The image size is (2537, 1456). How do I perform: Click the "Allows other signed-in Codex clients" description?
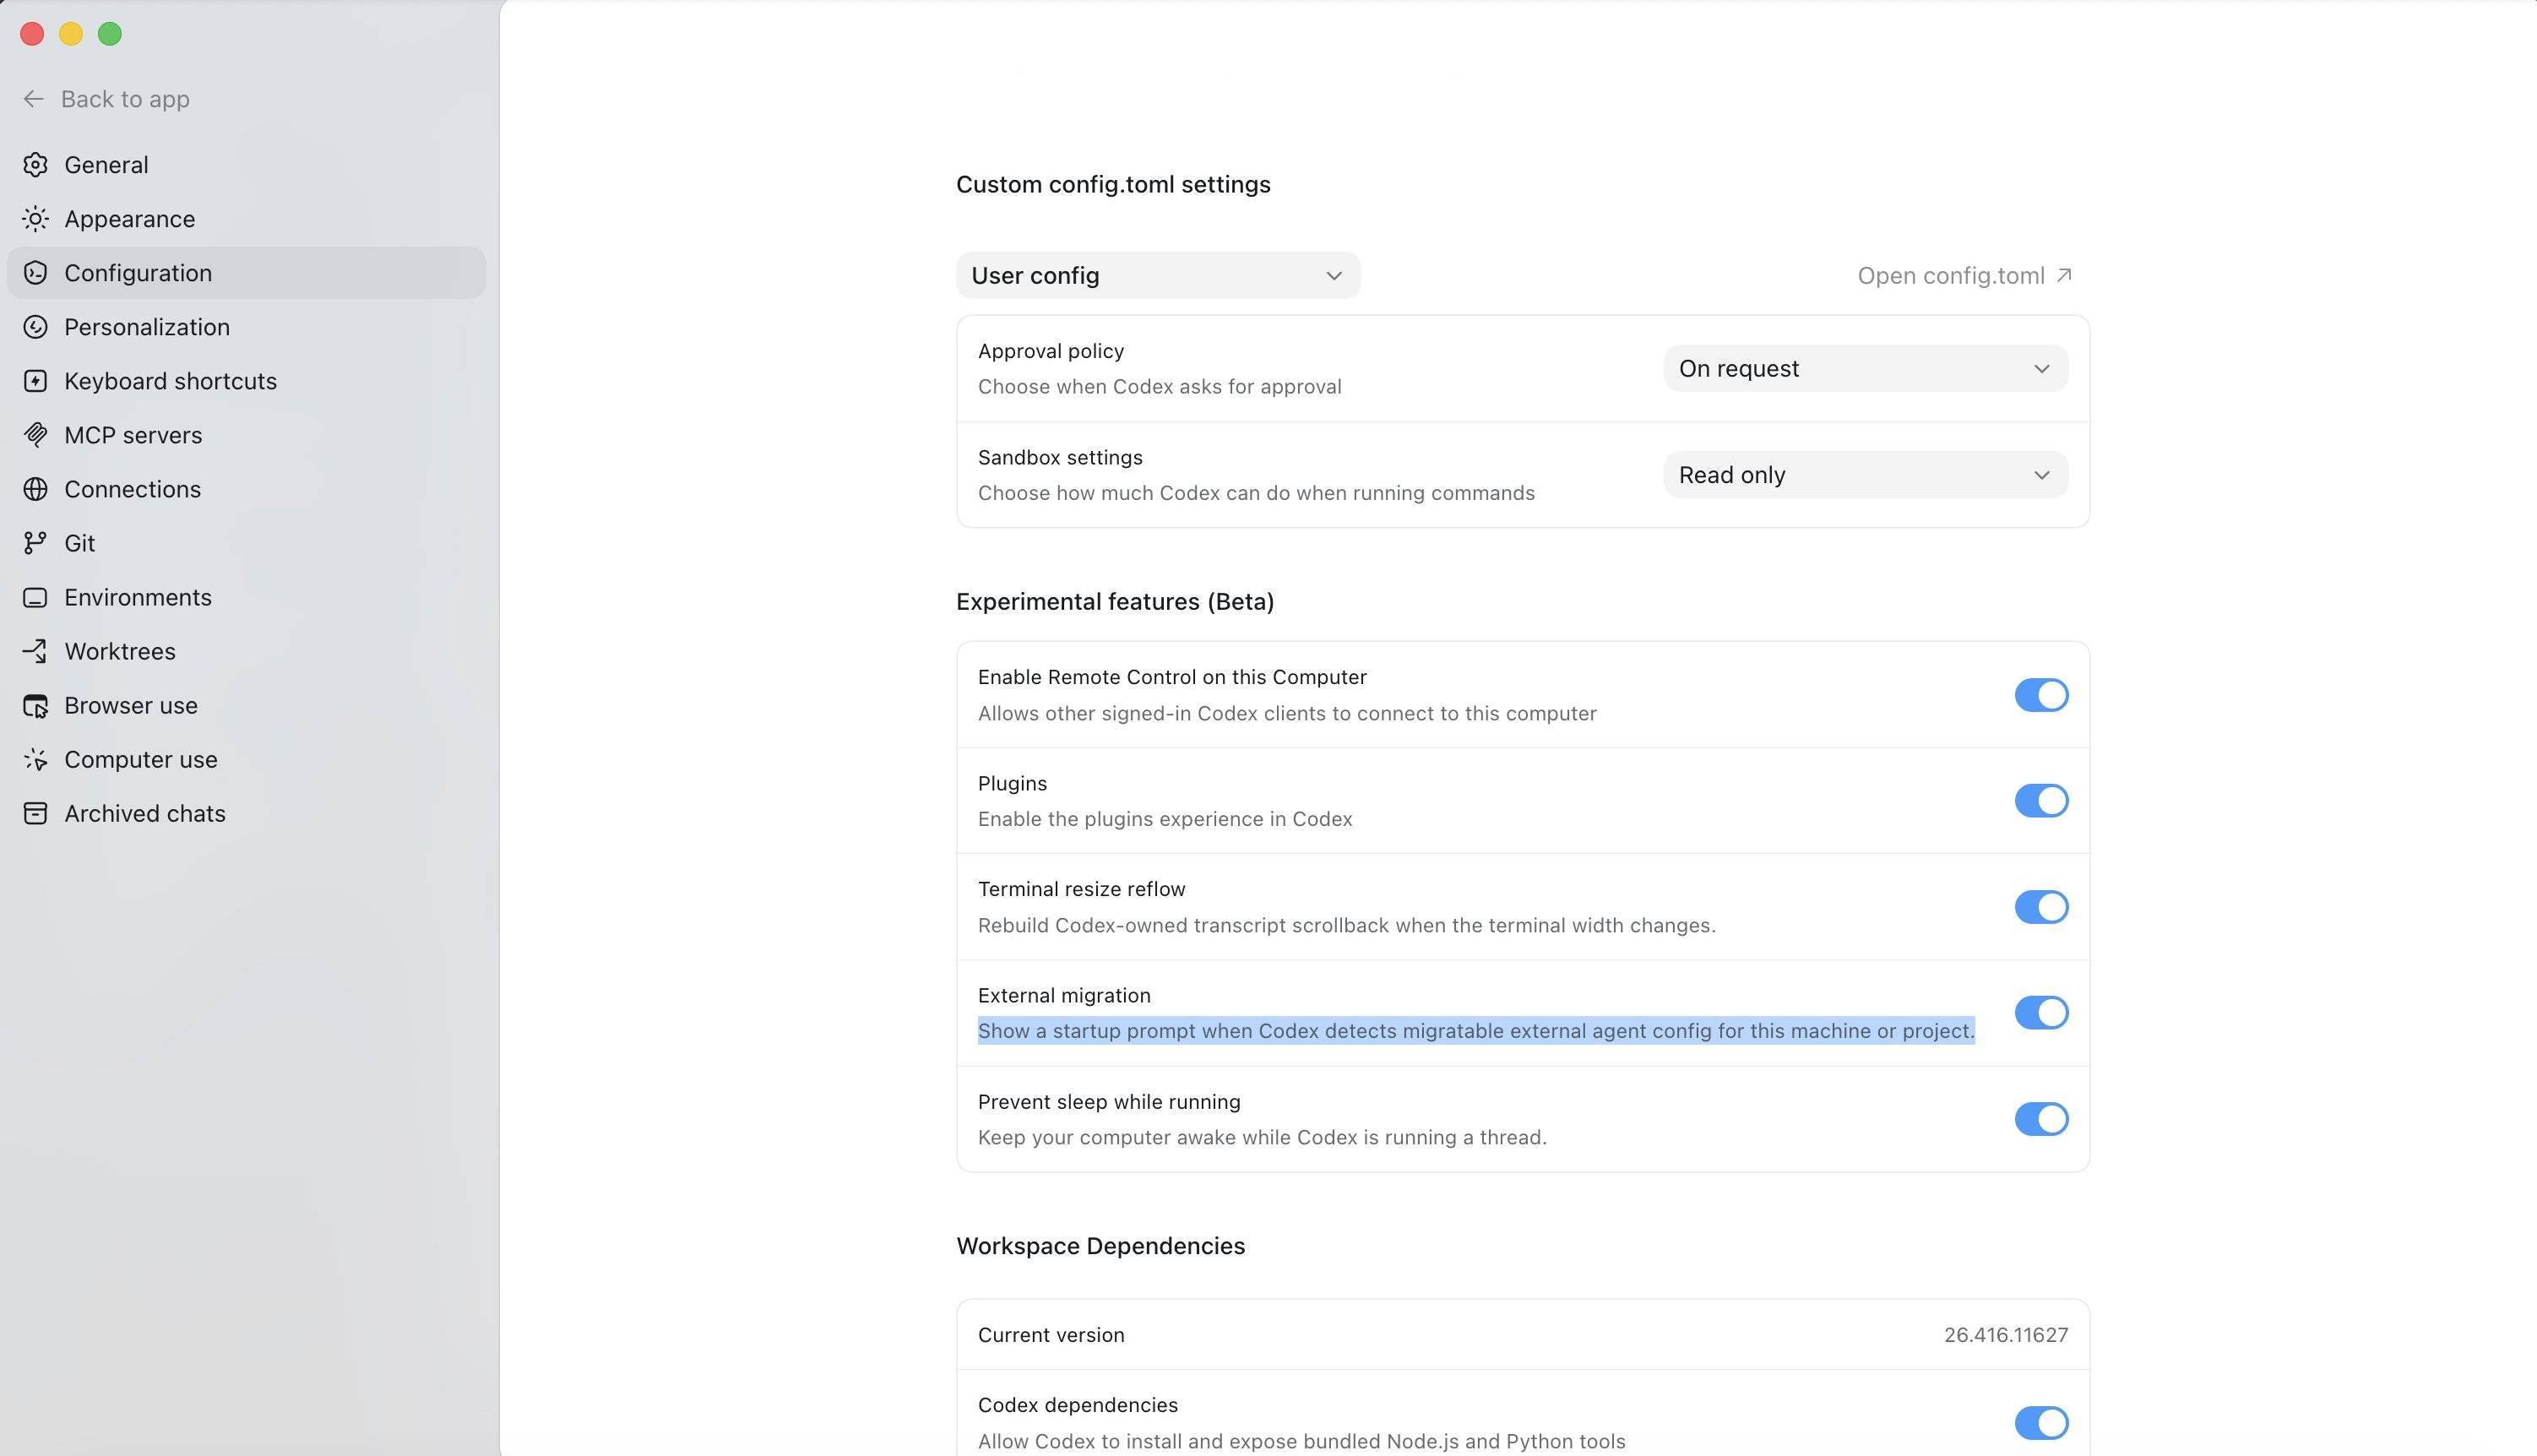click(1287, 713)
